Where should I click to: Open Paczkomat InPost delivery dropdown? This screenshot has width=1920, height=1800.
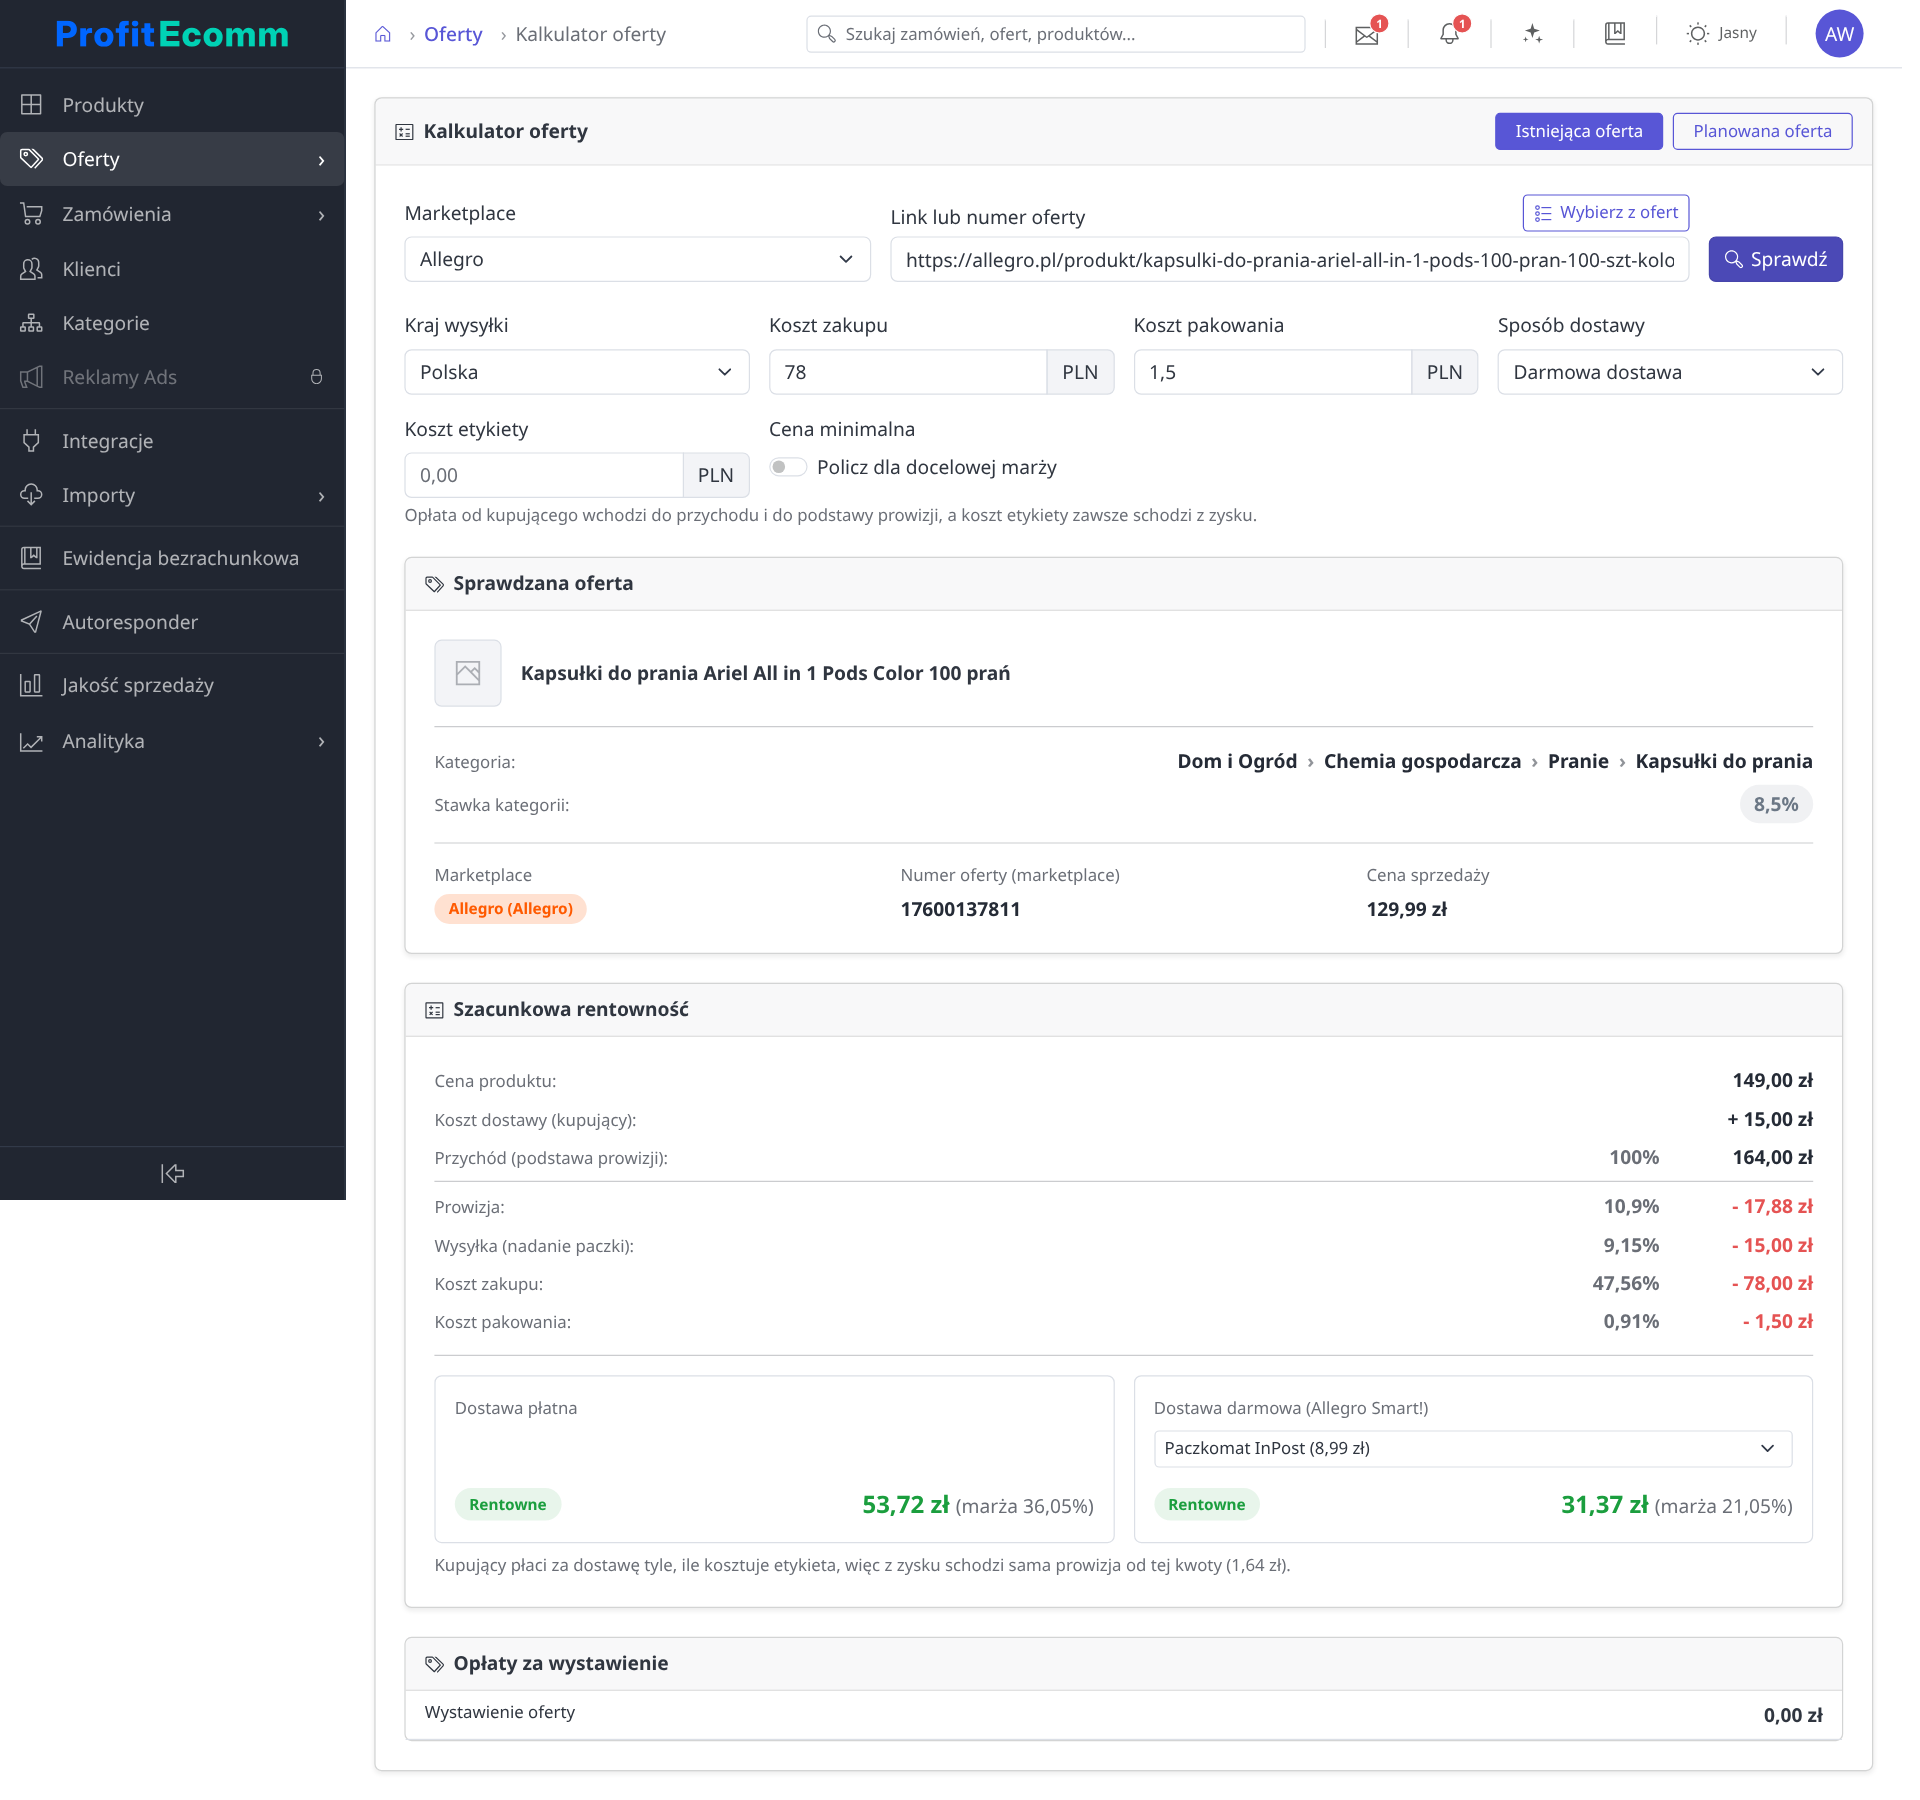click(1472, 1449)
